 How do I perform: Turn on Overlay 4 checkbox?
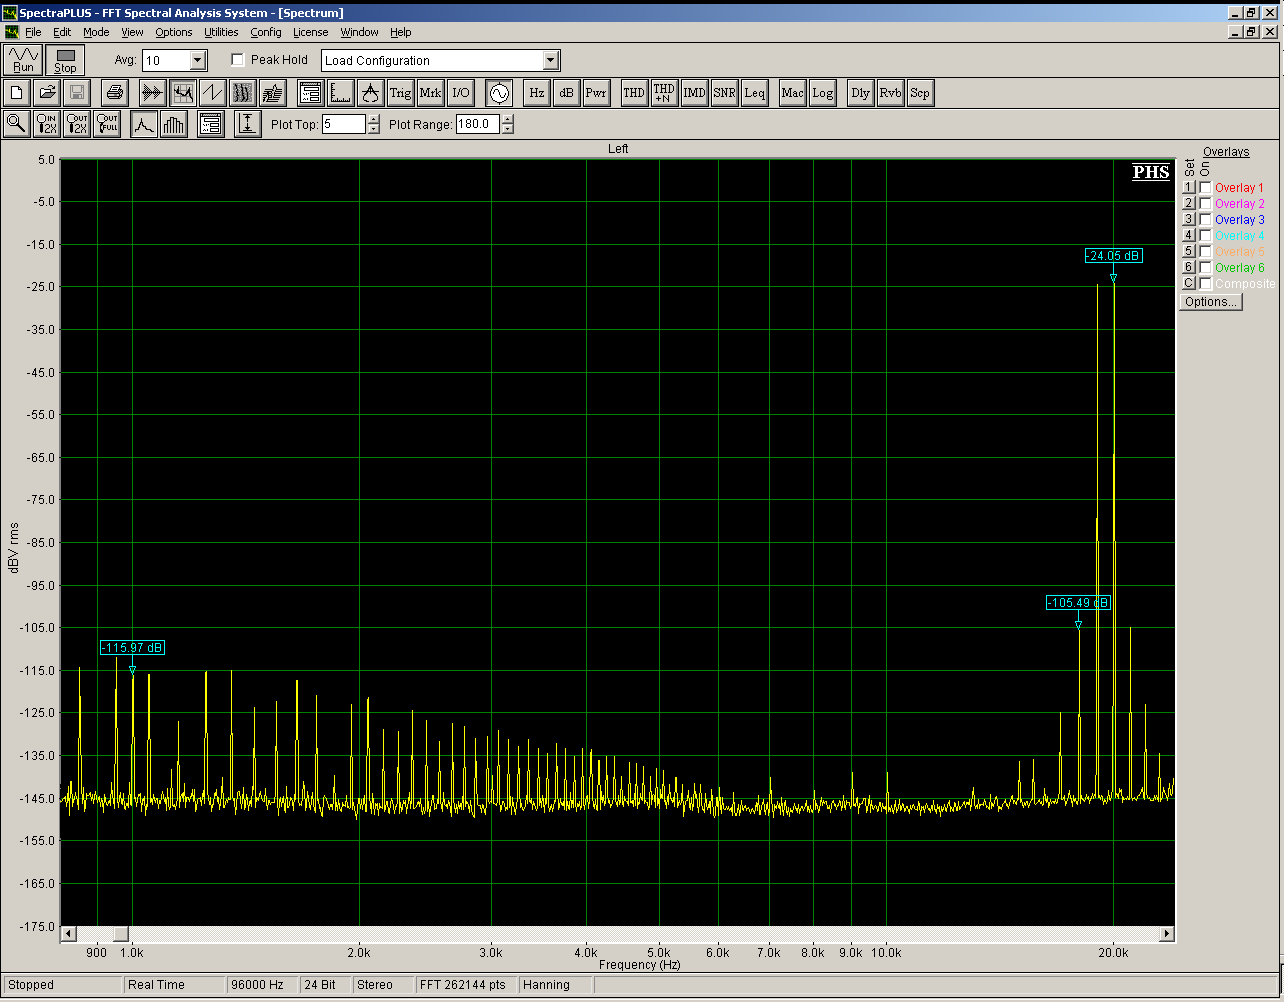pos(1206,236)
